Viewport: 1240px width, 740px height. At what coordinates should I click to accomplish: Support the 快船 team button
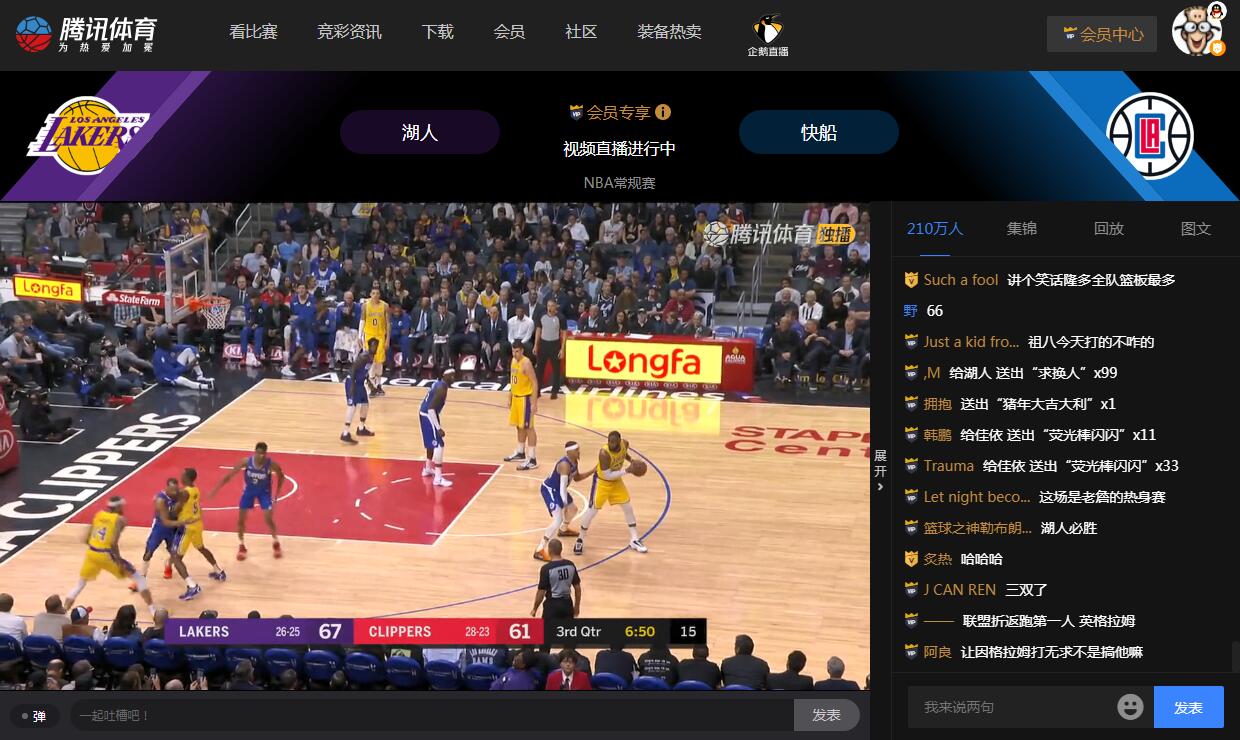pyautogui.click(x=819, y=132)
